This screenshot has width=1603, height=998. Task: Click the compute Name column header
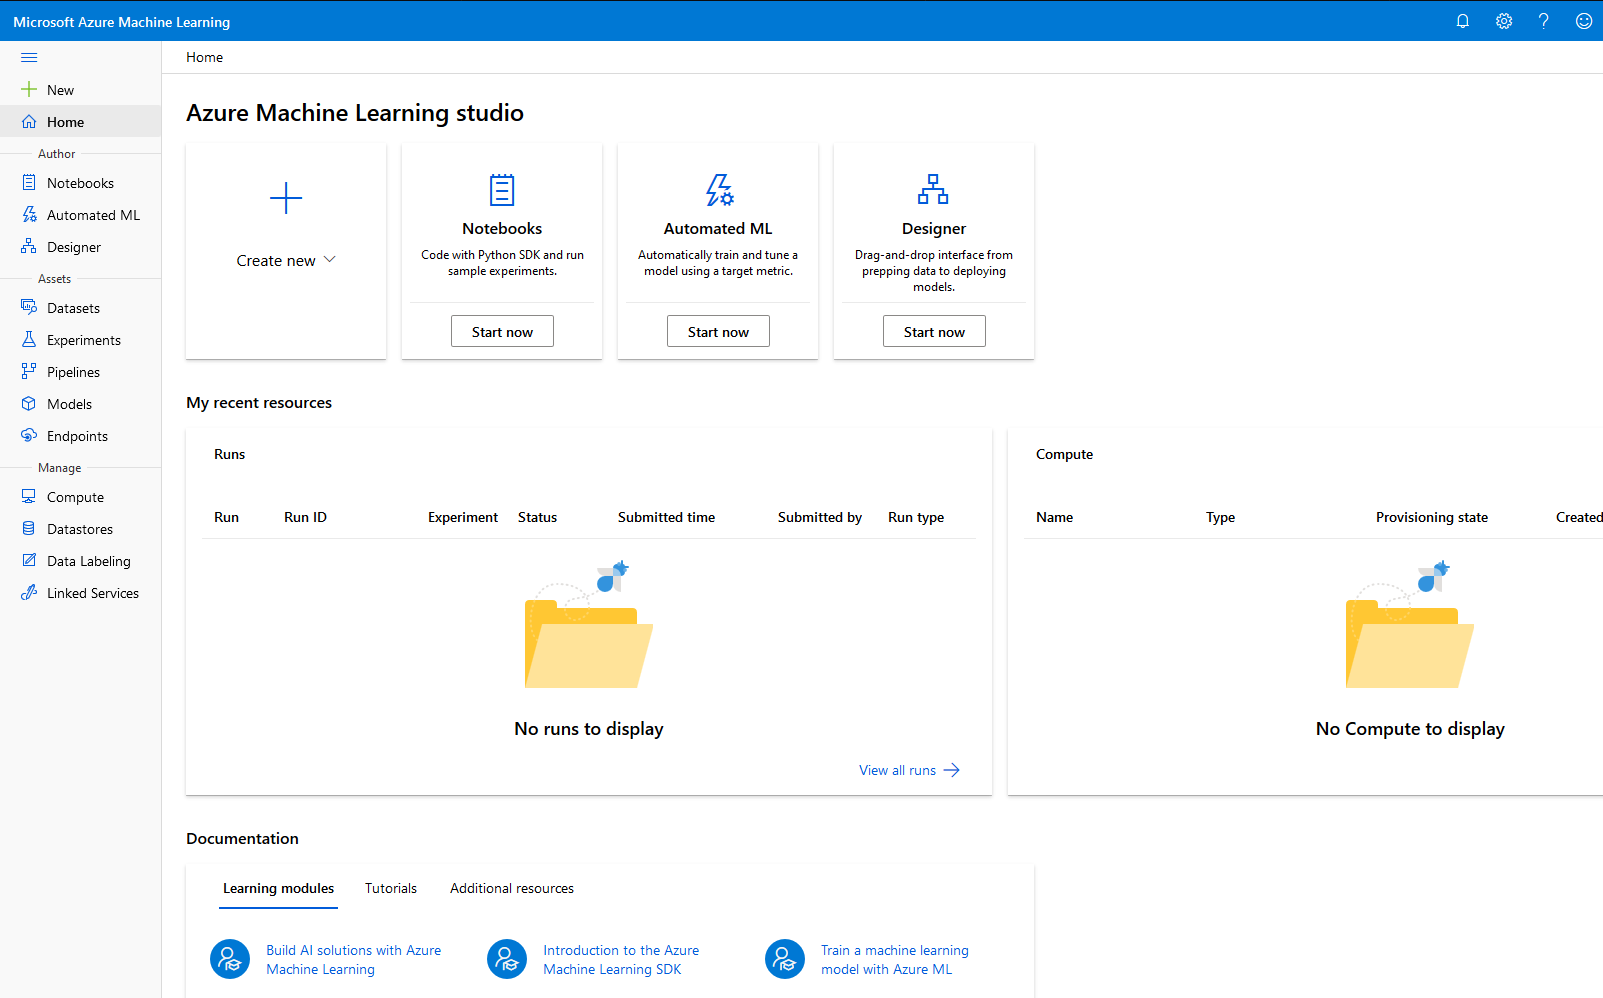(1054, 517)
